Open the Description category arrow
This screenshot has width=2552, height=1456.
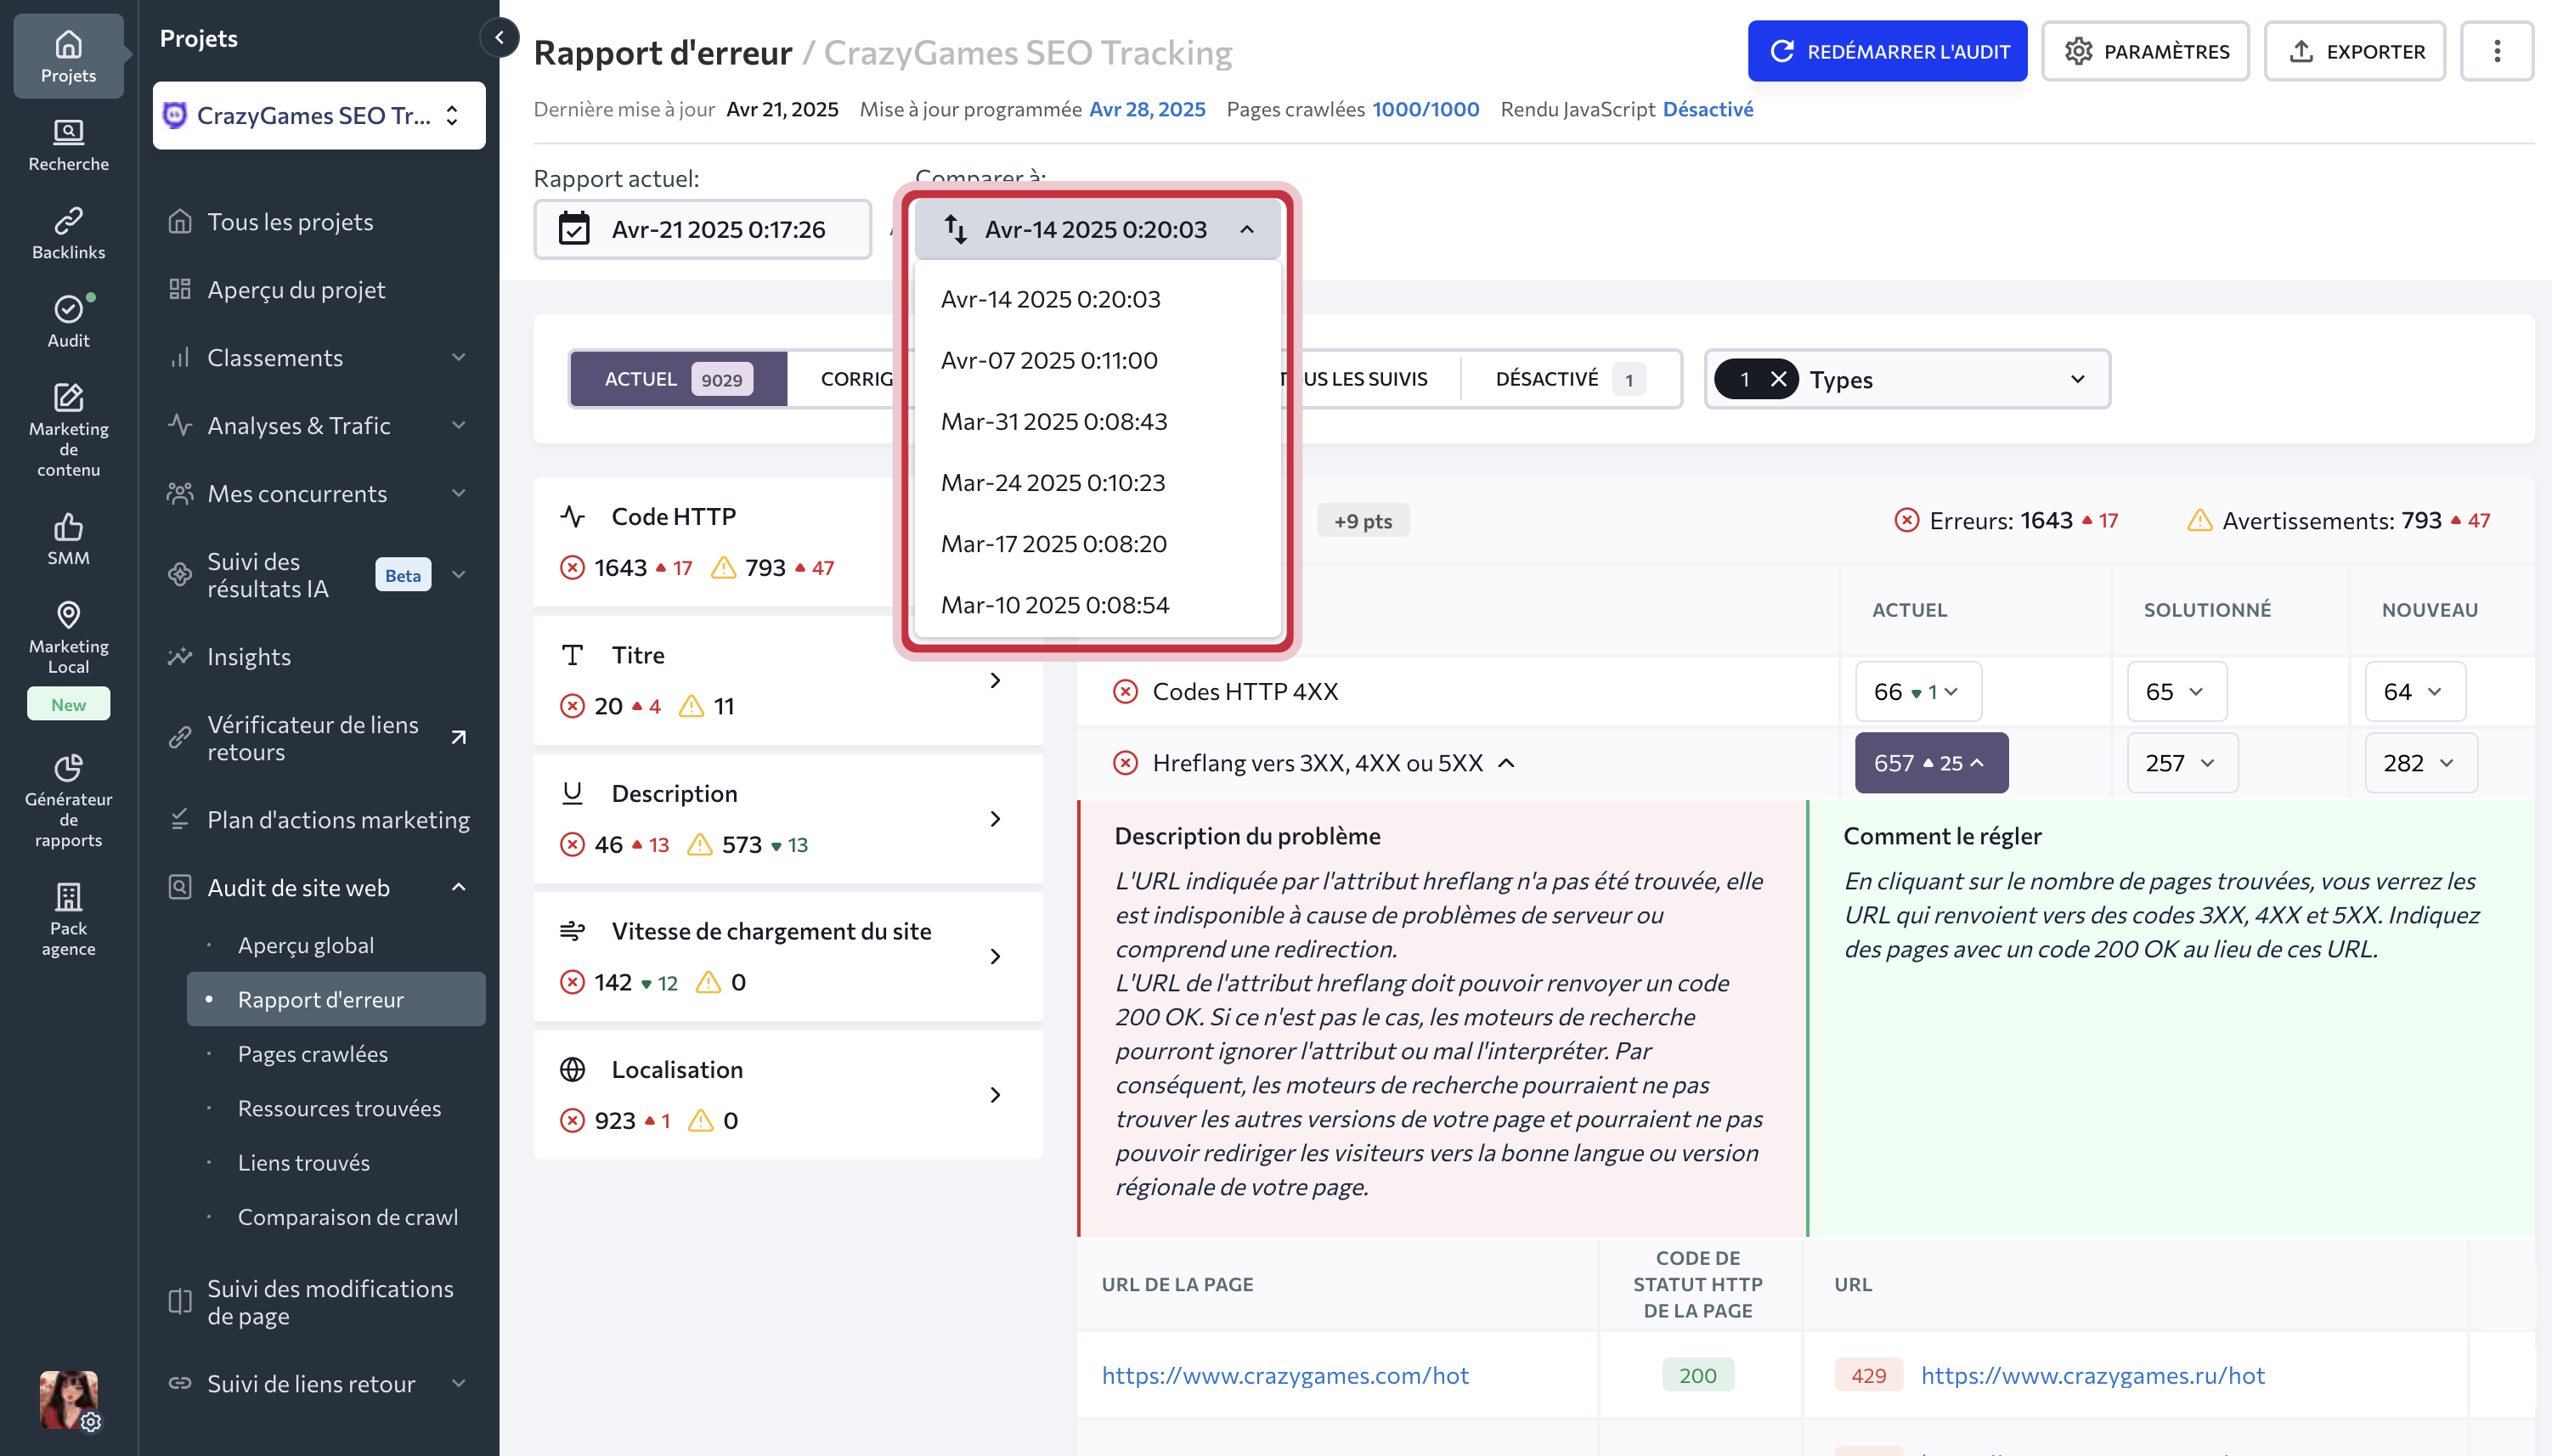point(995,819)
